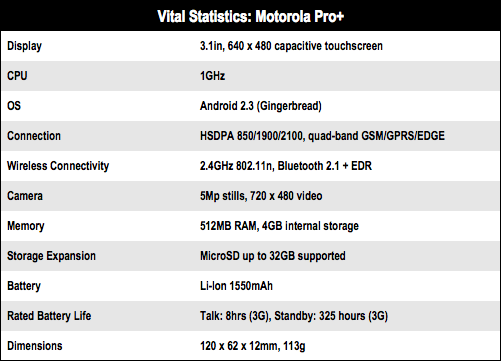Click the HSDPA 850/1900/2100 connection value
The image size is (501, 361).
(322, 136)
